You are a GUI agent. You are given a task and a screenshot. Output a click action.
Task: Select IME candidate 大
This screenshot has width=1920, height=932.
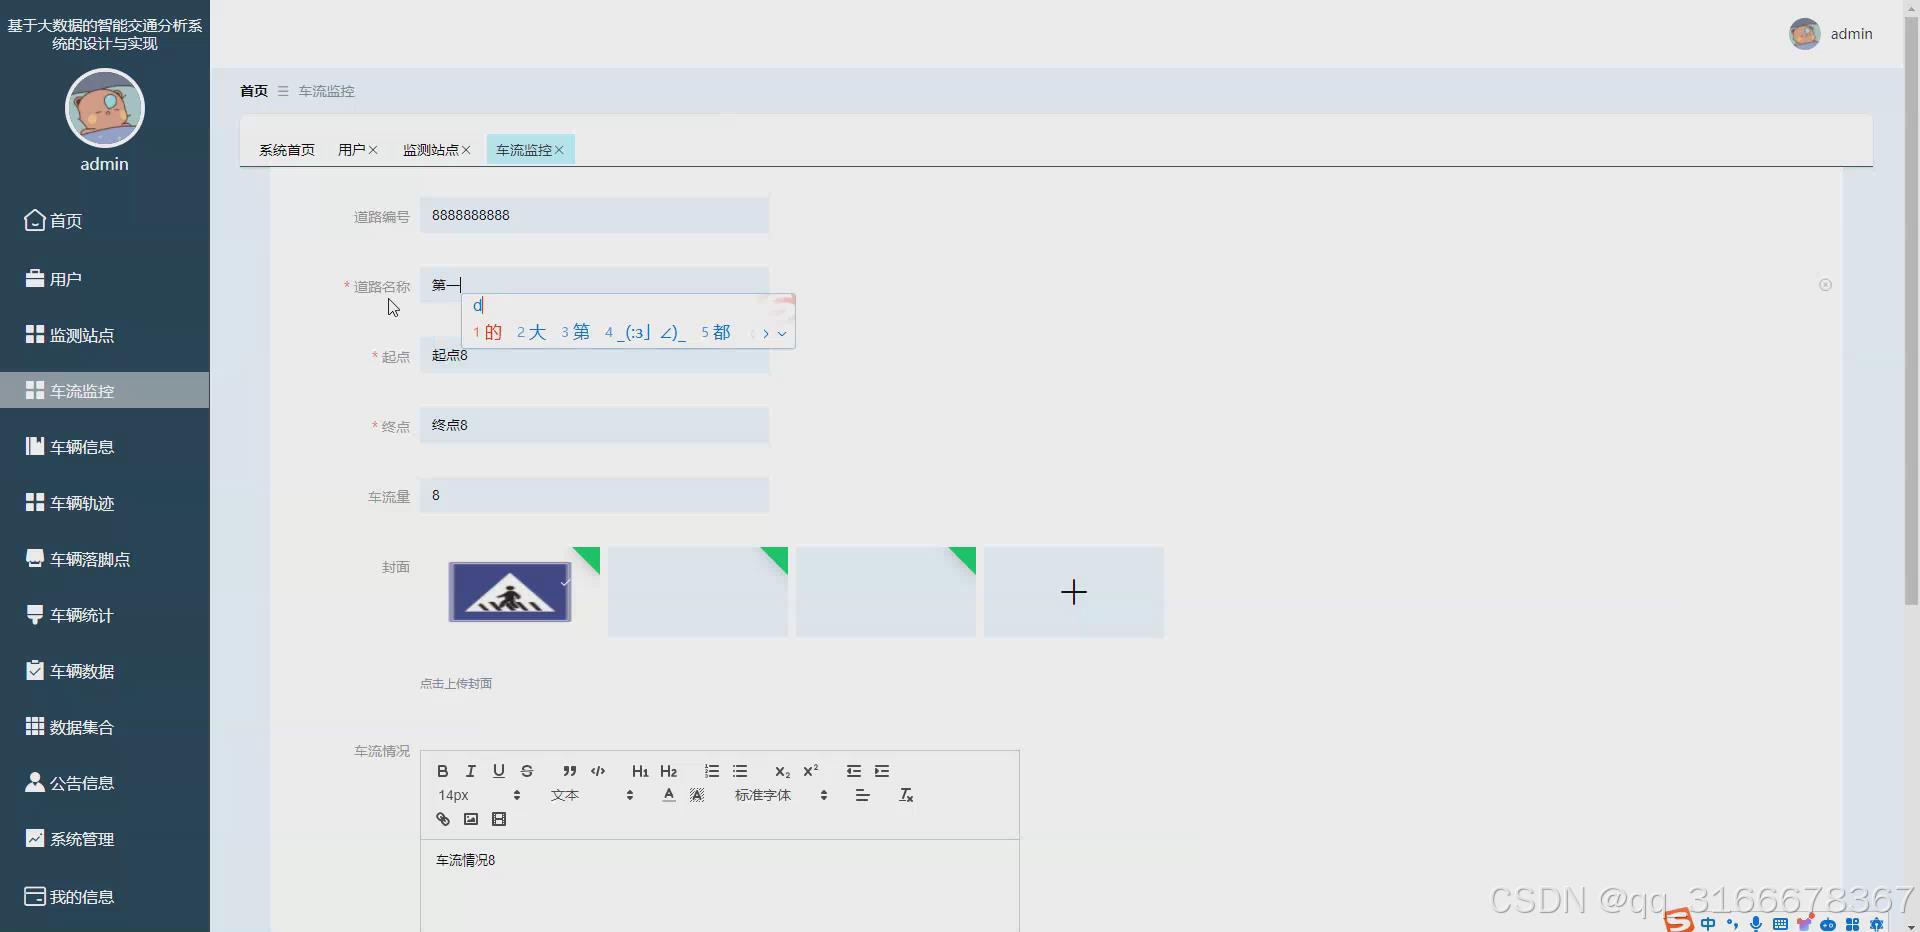531,333
